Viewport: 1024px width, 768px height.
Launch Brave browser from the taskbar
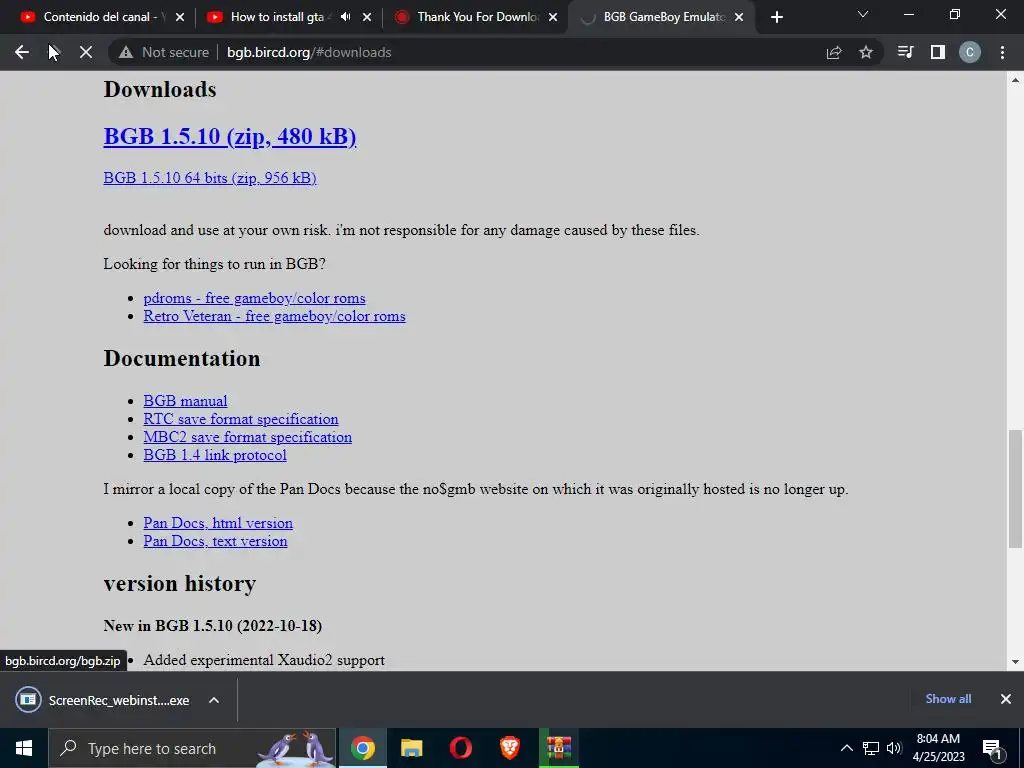509,748
